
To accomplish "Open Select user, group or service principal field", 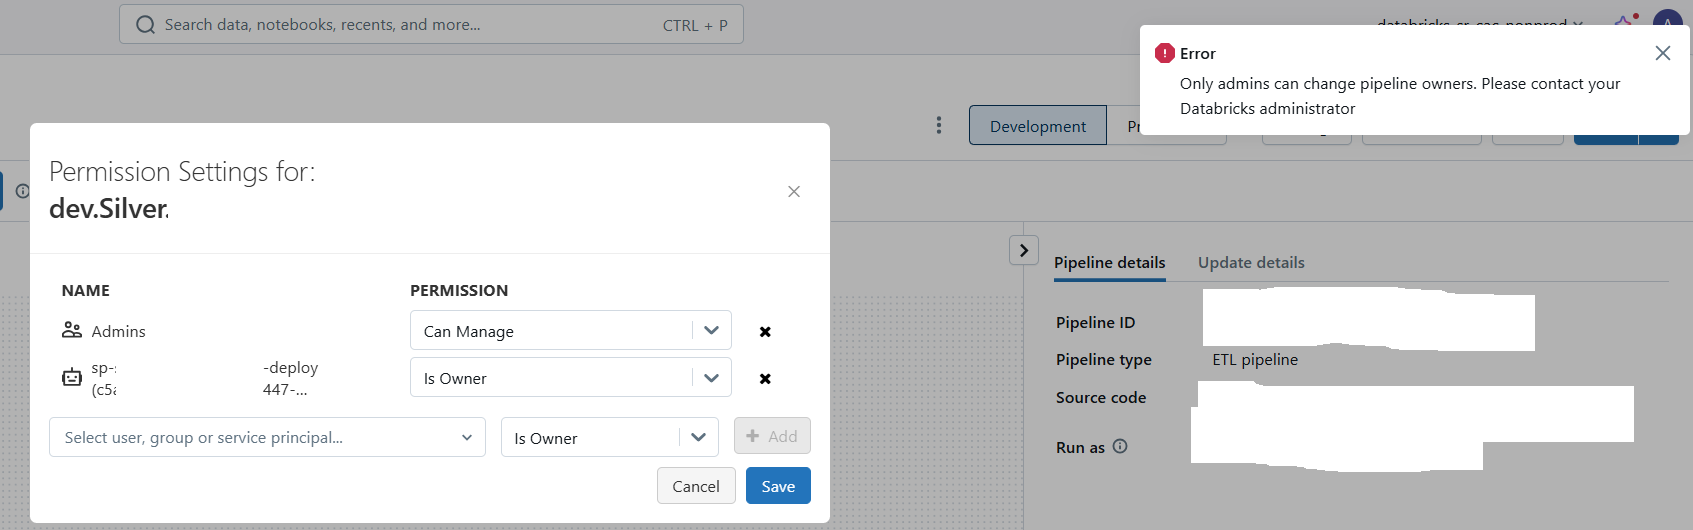I will tap(267, 438).
